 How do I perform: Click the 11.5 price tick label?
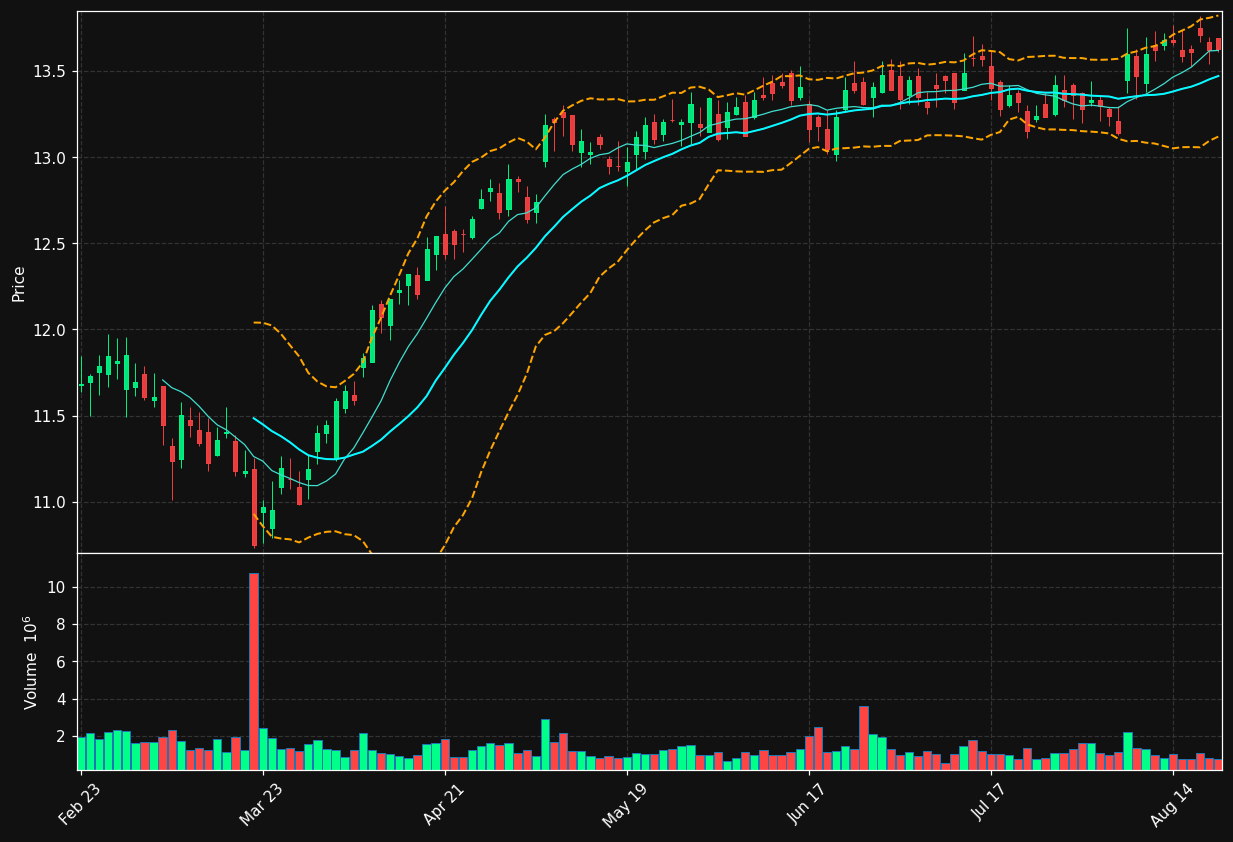(x=51, y=416)
